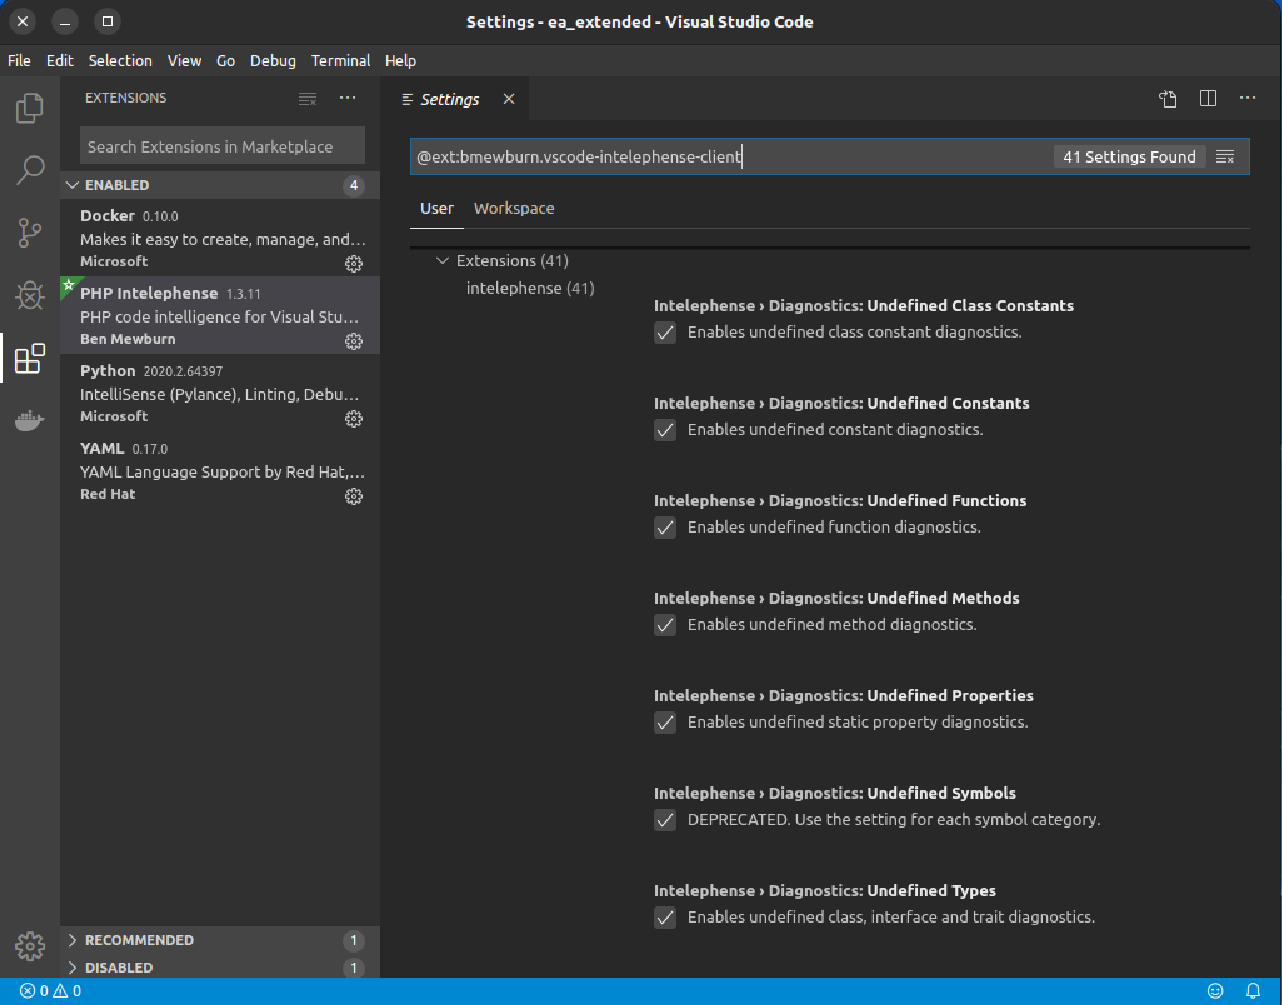Open the Terminal menu
Screen dimensions: 1282x1005
click(341, 61)
